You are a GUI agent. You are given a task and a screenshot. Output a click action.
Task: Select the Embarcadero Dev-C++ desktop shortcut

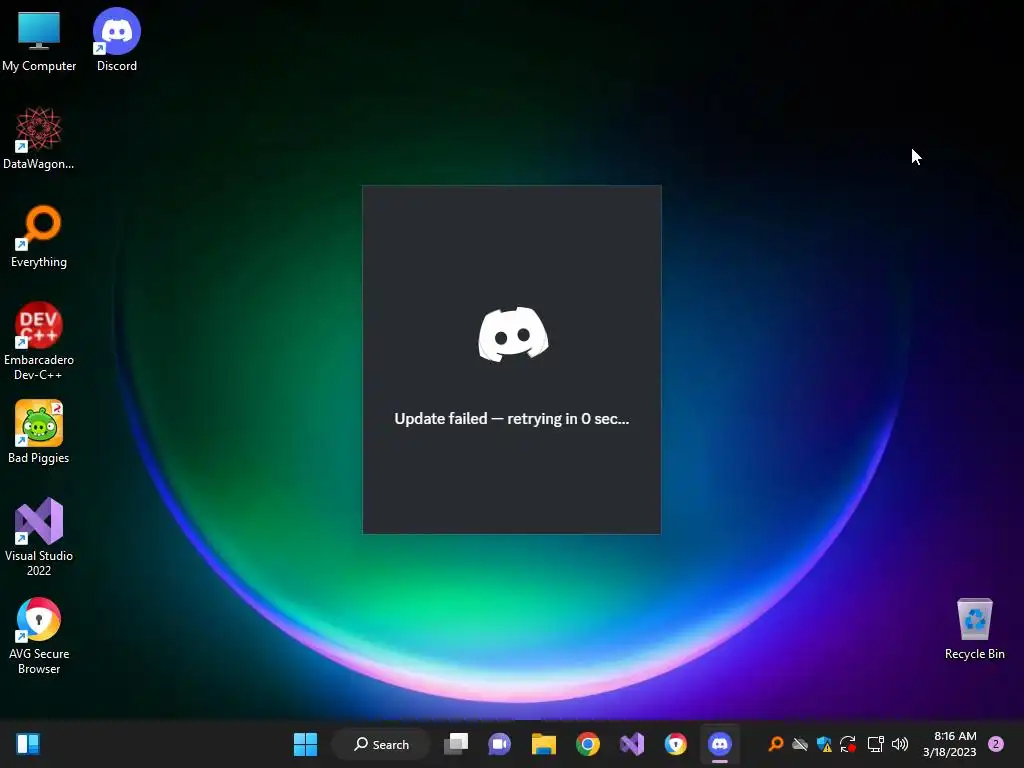[x=39, y=341]
